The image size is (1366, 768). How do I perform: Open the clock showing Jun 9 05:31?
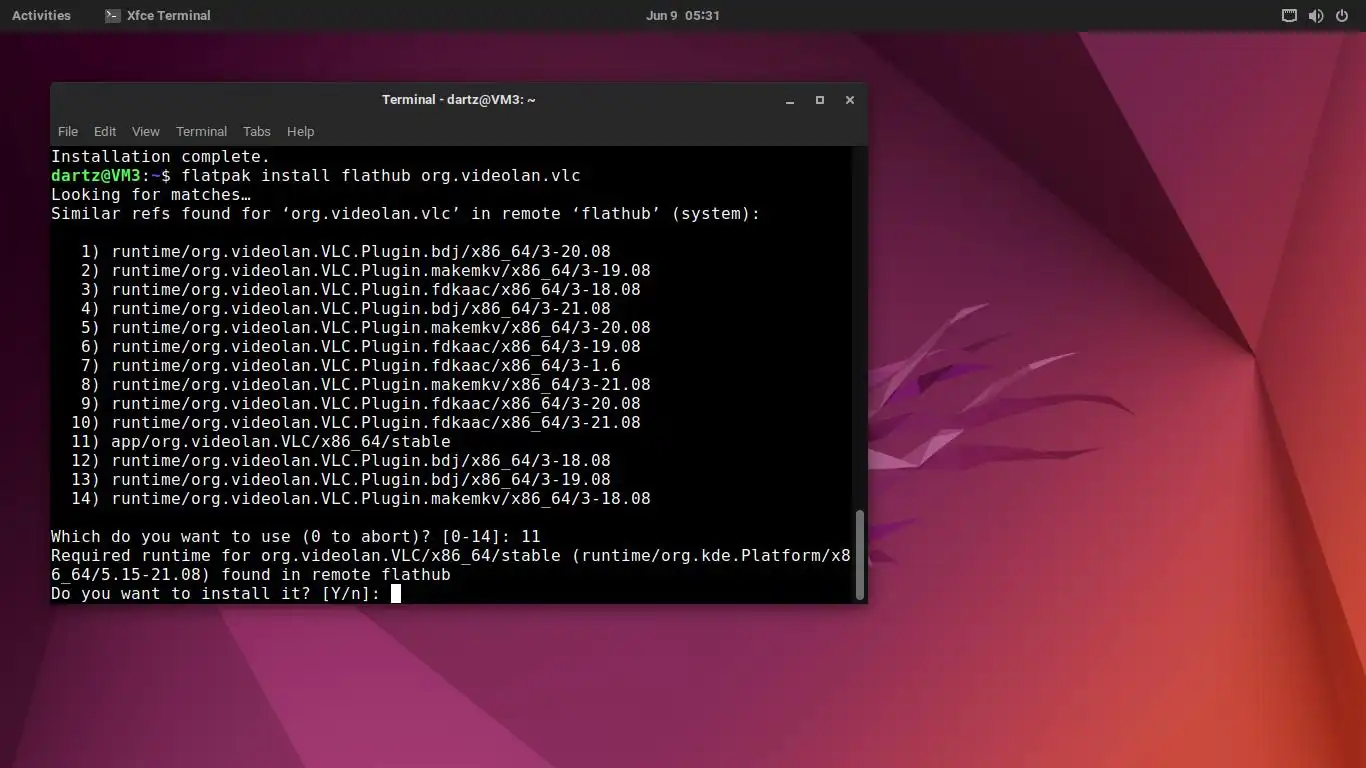click(683, 15)
